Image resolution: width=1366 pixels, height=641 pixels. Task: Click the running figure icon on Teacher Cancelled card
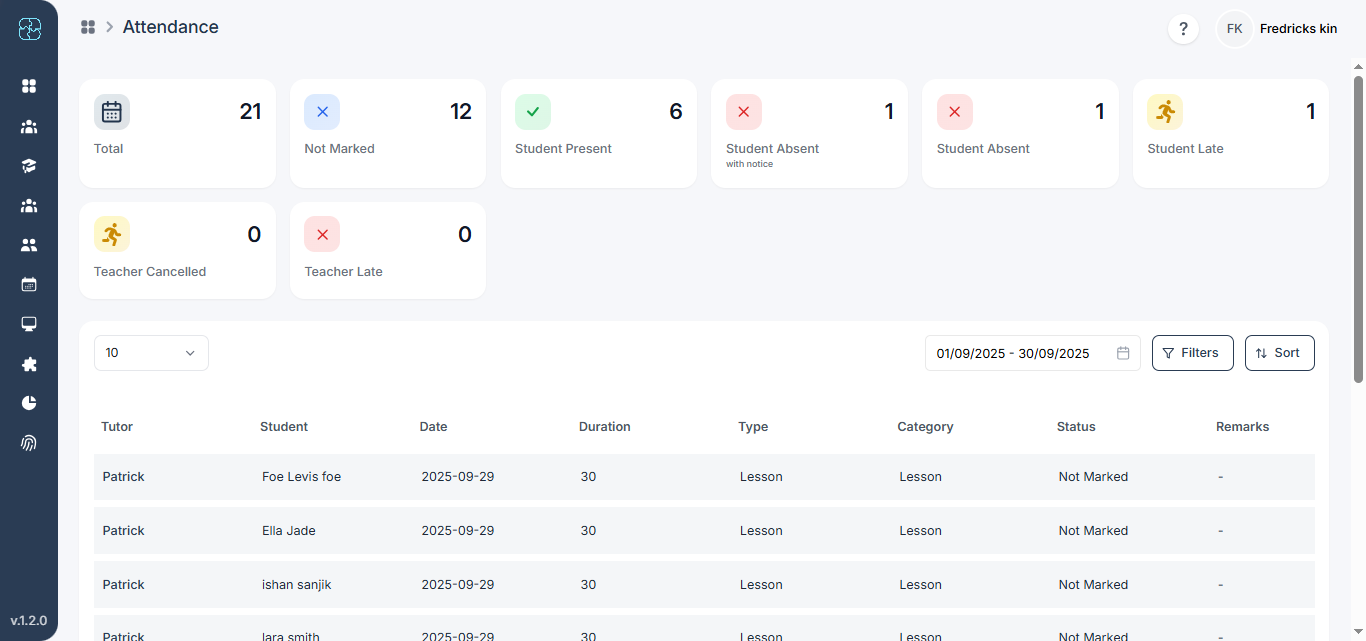pos(112,235)
